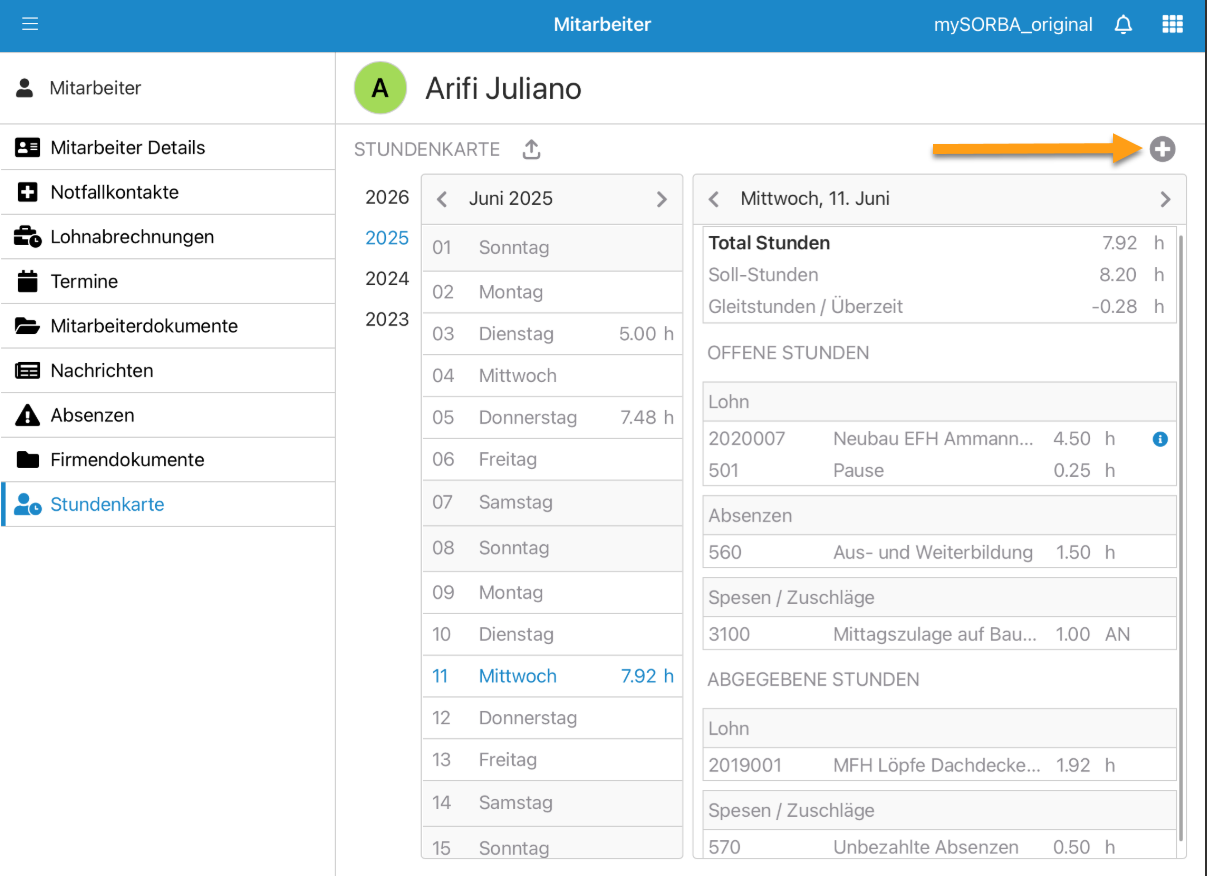The width and height of the screenshot is (1207, 876).
Task: Go to previous month before Juni 2025
Action: (442, 199)
